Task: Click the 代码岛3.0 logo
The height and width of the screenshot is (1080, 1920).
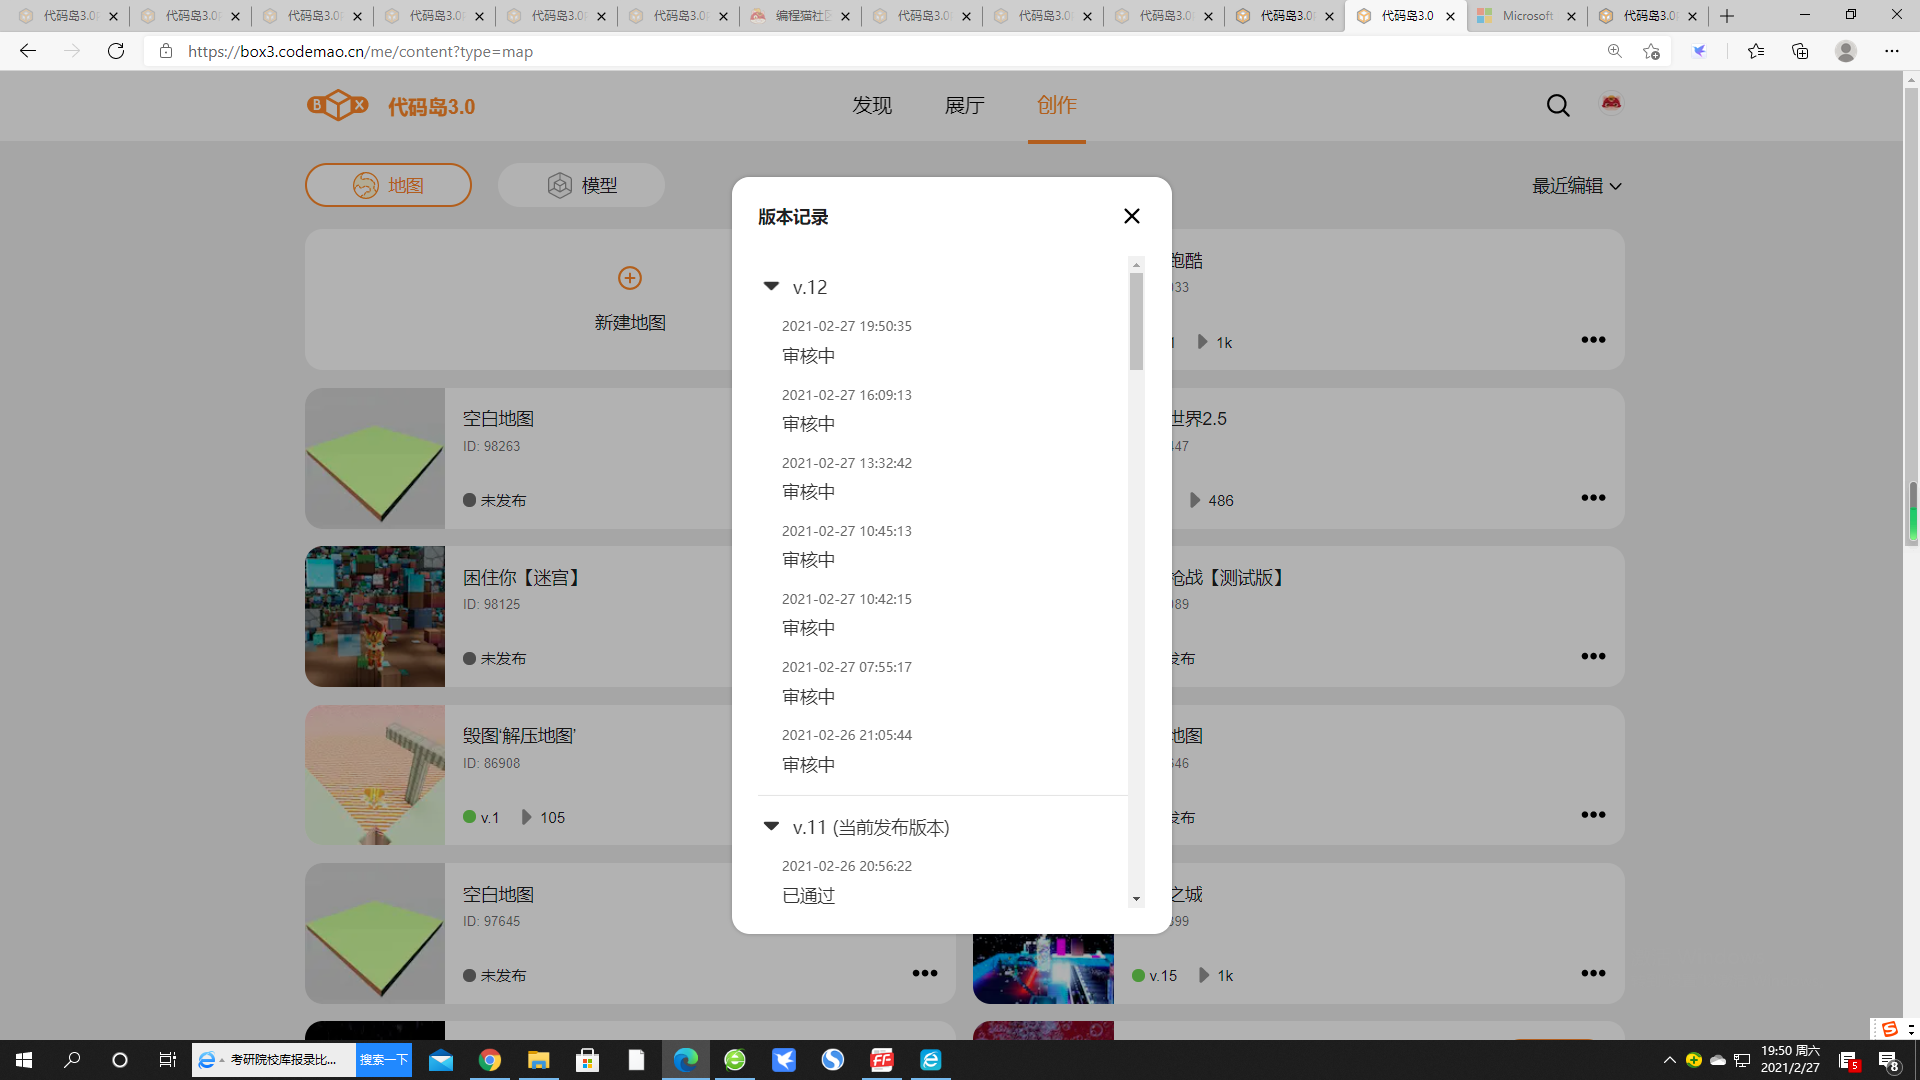Action: pyautogui.click(x=391, y=106)
